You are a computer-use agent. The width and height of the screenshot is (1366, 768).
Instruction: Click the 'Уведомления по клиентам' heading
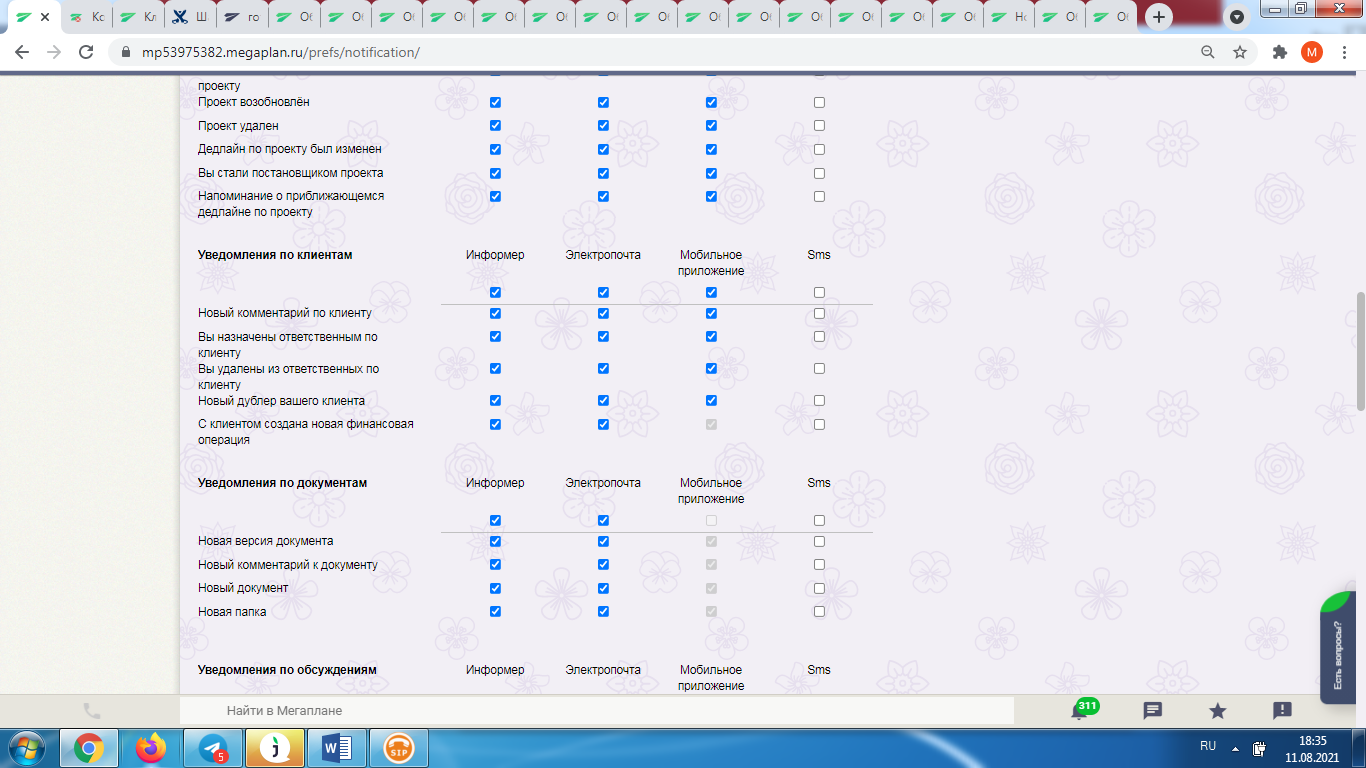[275, 255]
